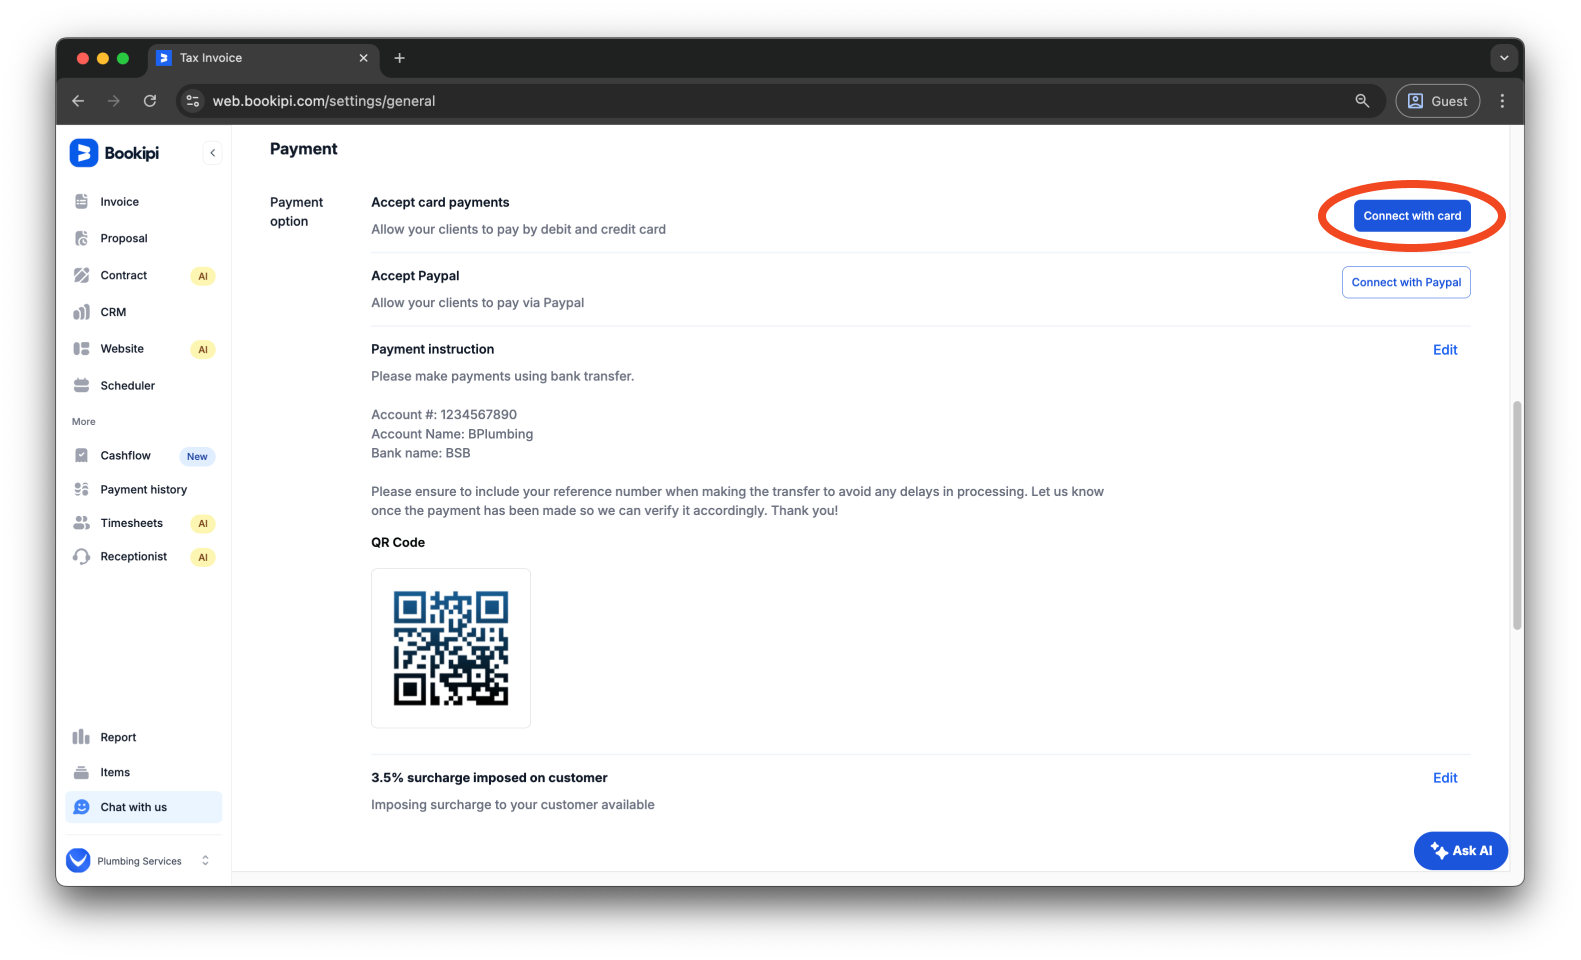Open the Scheduler calendar icon

tap(82, 385)
